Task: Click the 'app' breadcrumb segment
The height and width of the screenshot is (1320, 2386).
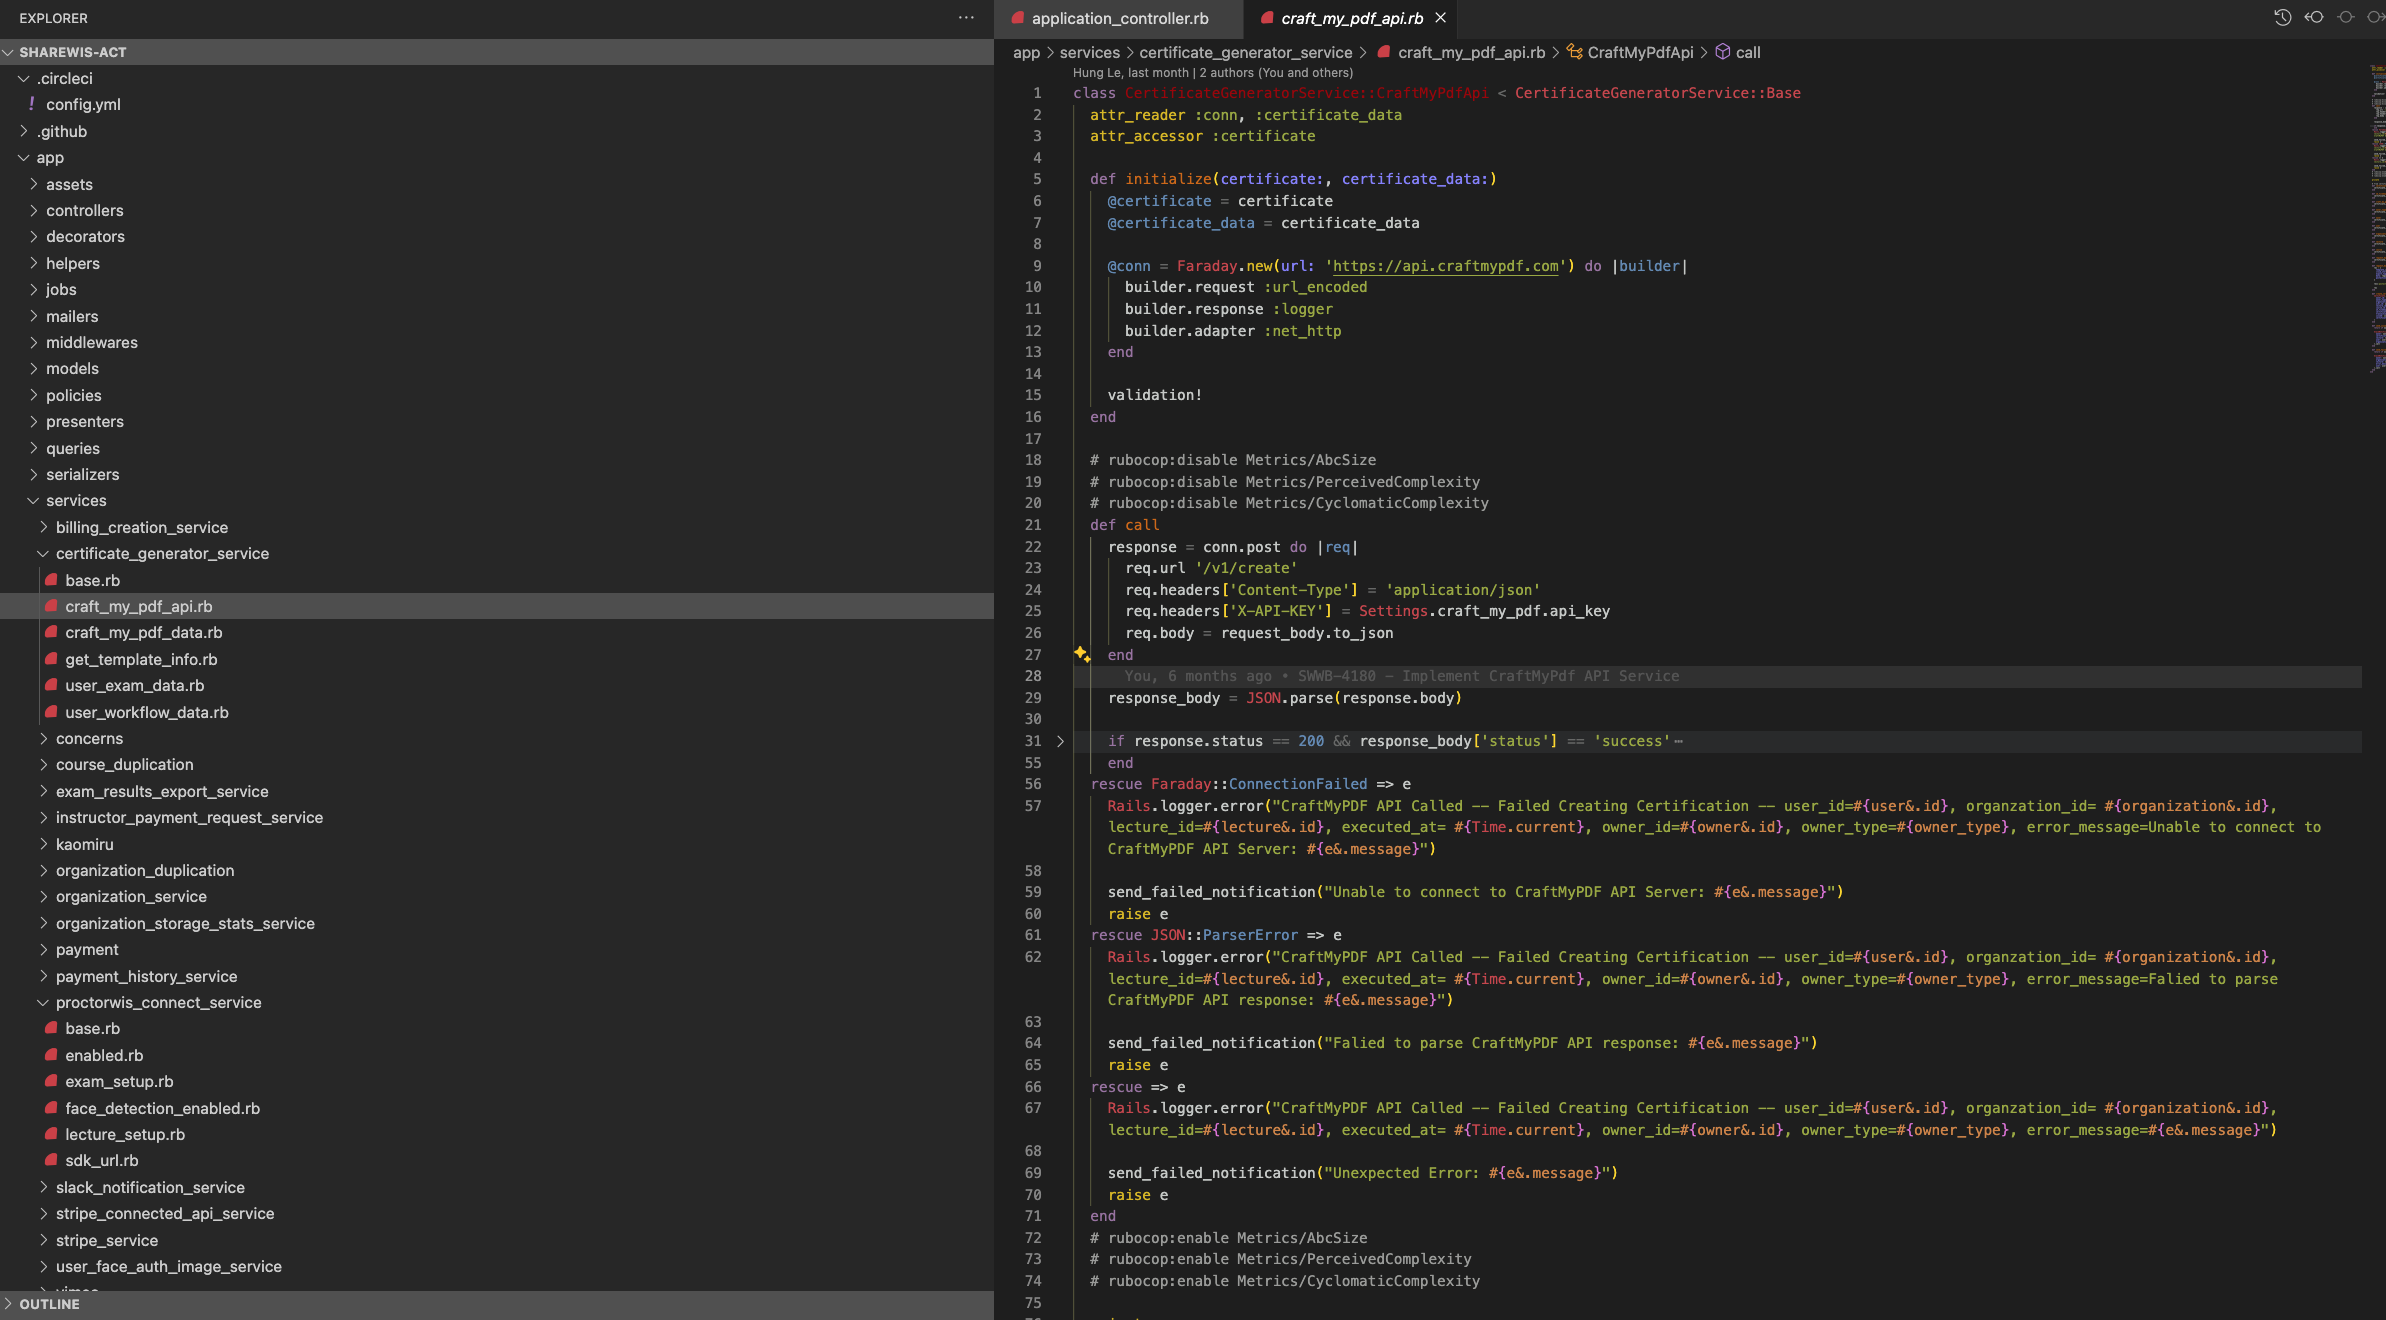Action: click(x=1026, y=52)
